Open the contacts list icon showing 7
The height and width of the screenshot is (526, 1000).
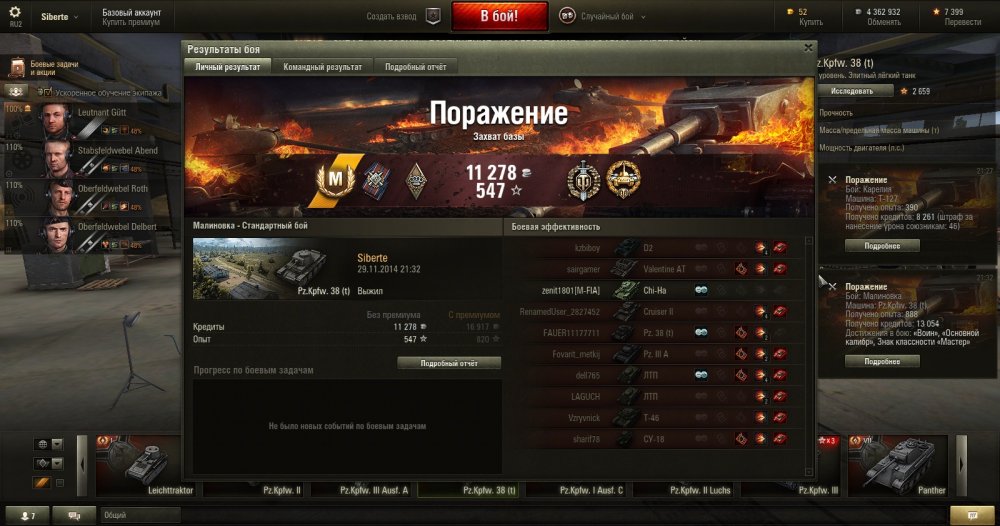[x=27, y=515]
